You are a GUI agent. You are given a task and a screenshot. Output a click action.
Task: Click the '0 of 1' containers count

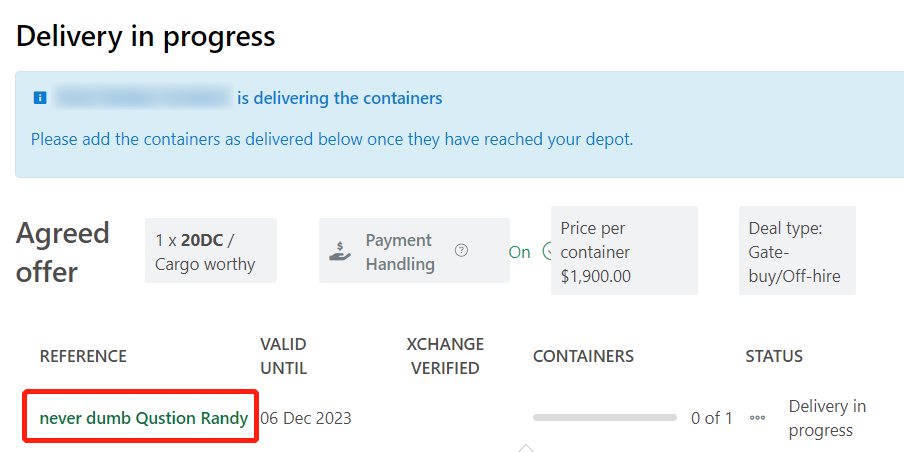click(x=711, y=418)
